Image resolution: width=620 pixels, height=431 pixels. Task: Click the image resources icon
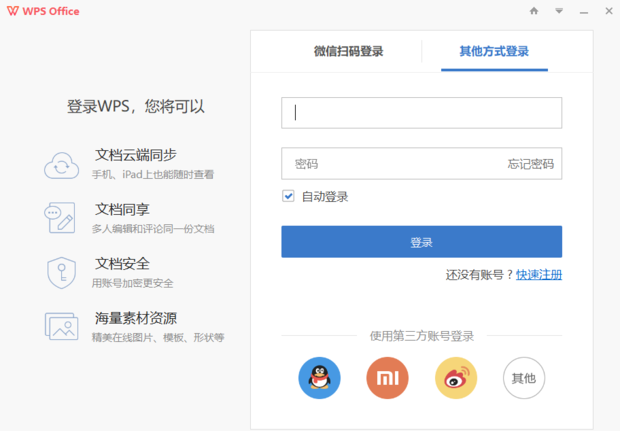[x=61, y=327]
